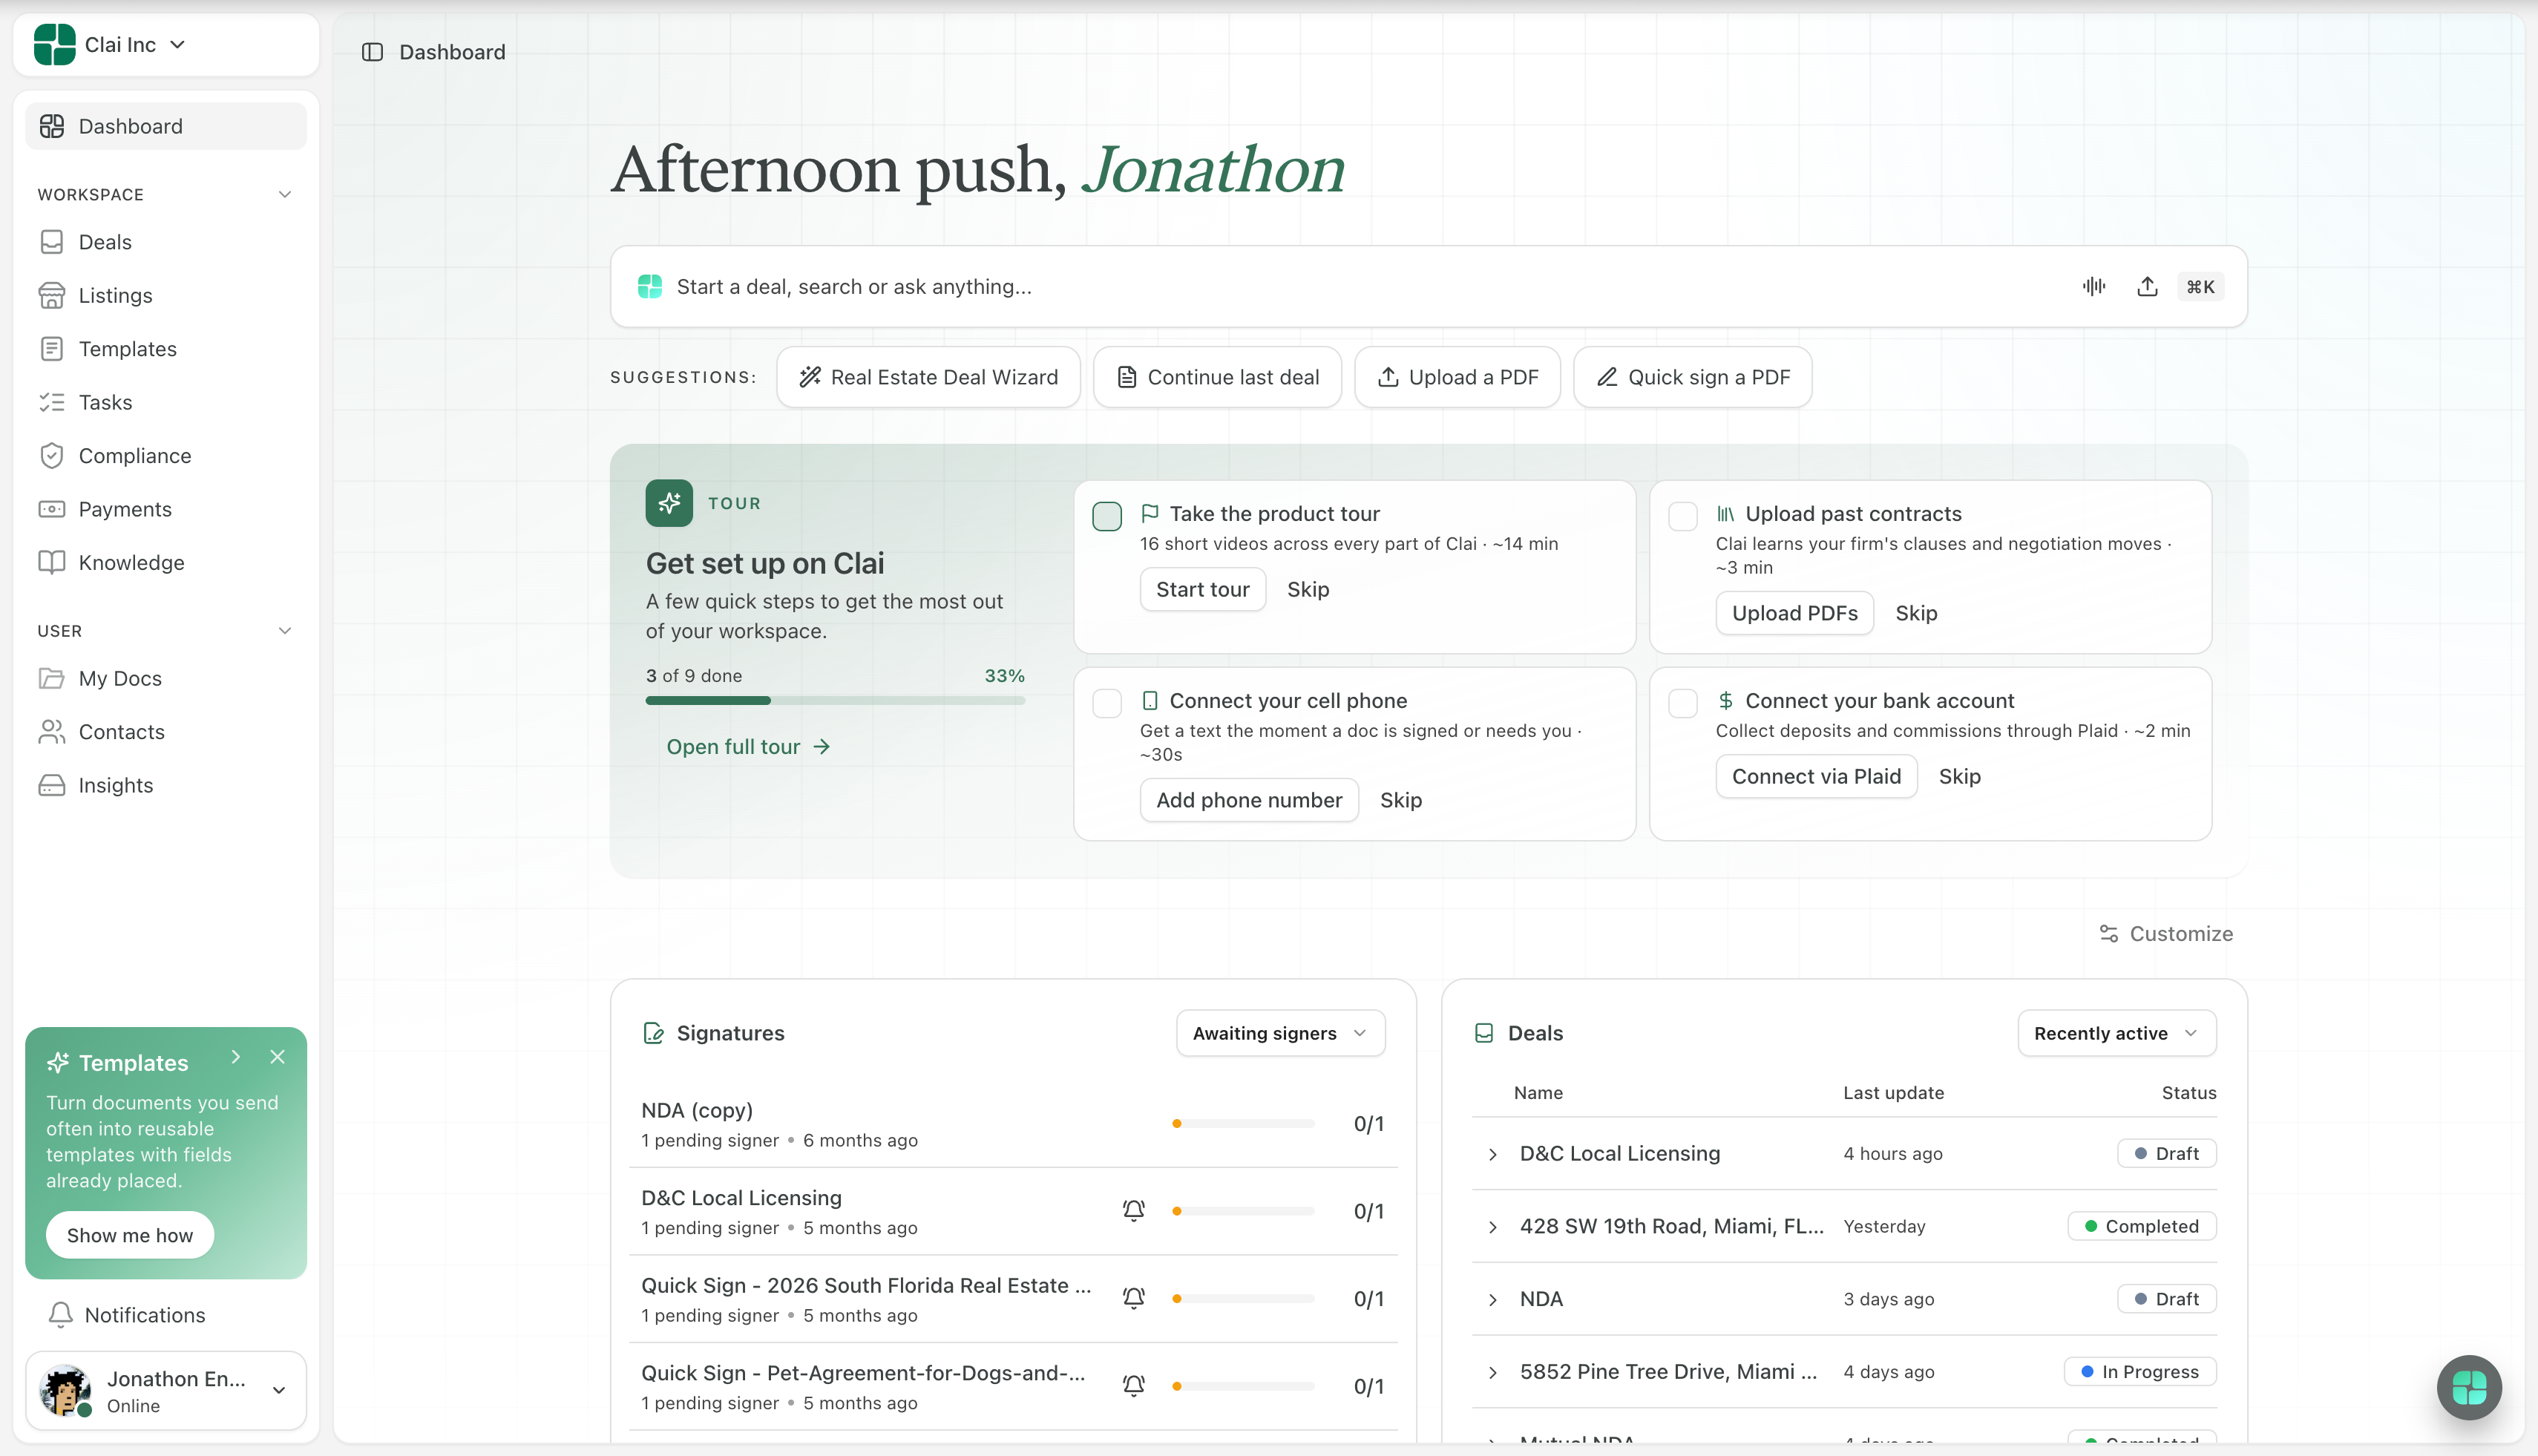Open the Recently active sort dropdown

tap(2116, 1033)
